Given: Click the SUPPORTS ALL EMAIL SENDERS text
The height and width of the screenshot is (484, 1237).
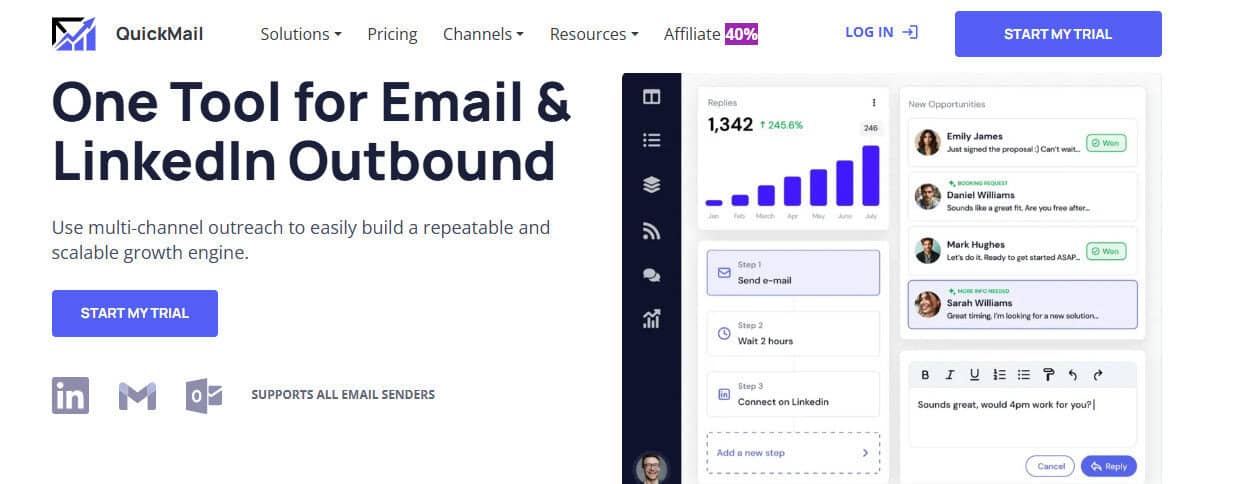Looking at the screenshot, I should pyautogui.click(x=343, y=395).
